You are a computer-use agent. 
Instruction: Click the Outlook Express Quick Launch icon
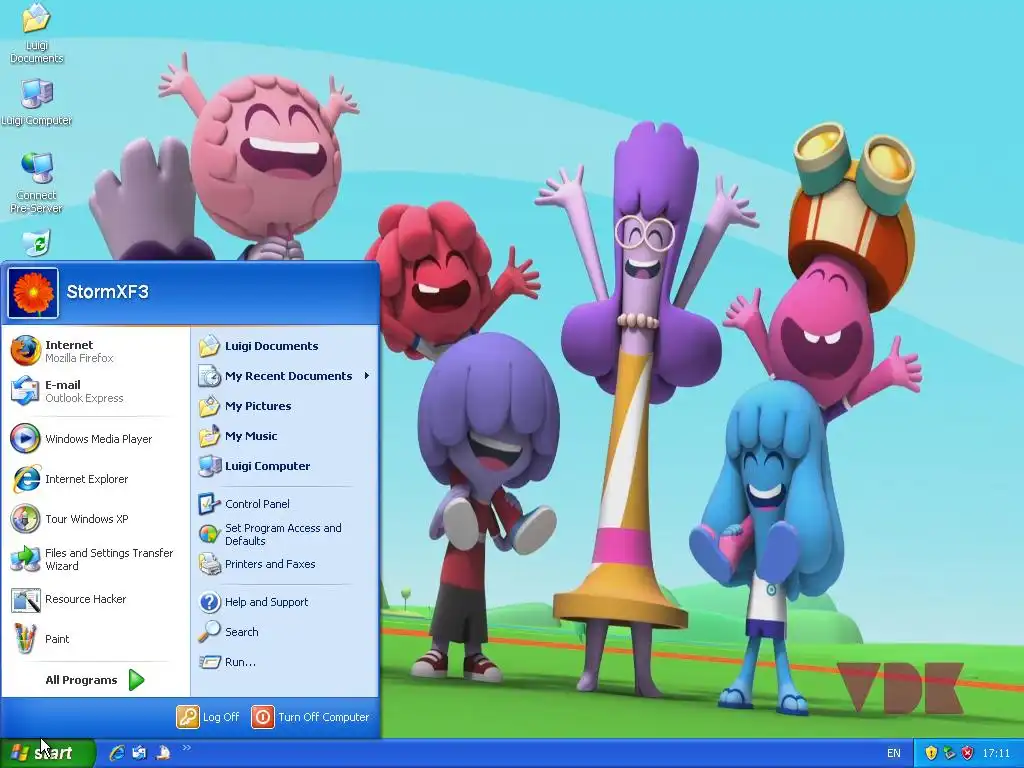[x=139, y=753]
